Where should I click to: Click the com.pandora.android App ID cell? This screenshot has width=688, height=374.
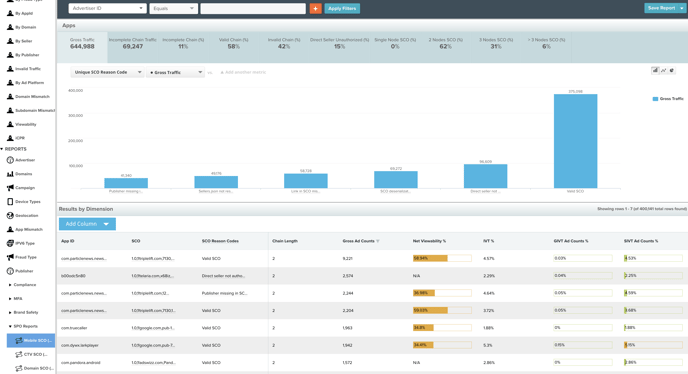coord(81,363)
